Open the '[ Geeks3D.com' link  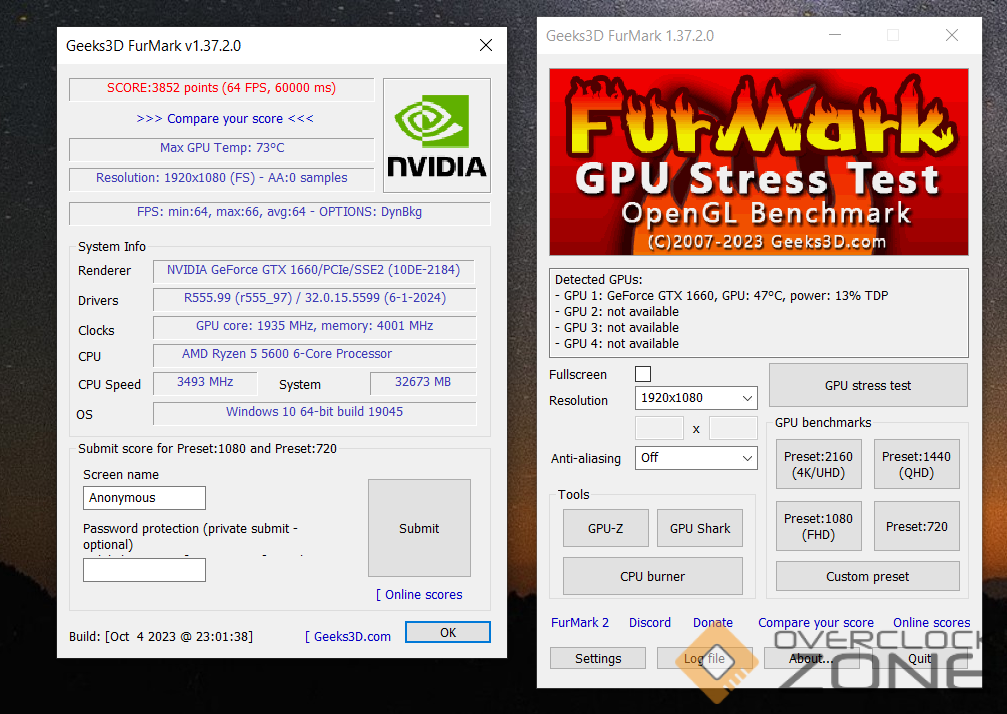(347, 636)
